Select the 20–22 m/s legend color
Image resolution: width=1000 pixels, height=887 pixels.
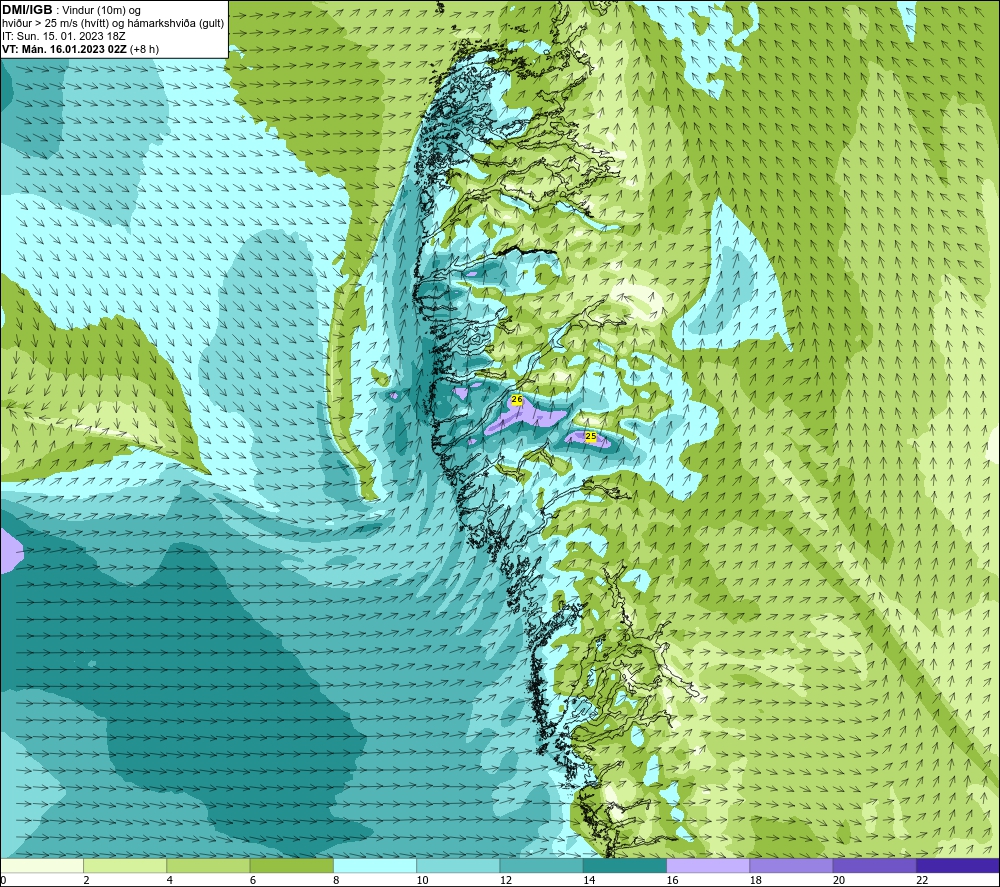pos(874,866)
